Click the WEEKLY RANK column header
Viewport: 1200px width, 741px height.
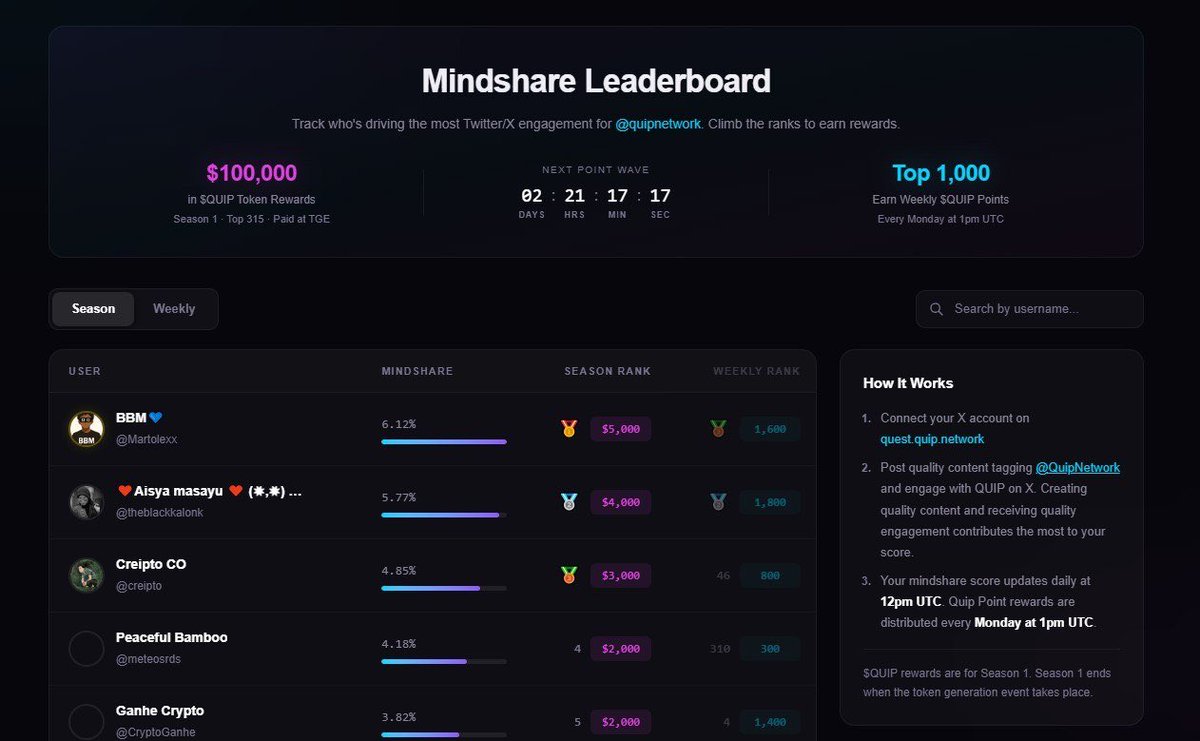tap(756, 371)
